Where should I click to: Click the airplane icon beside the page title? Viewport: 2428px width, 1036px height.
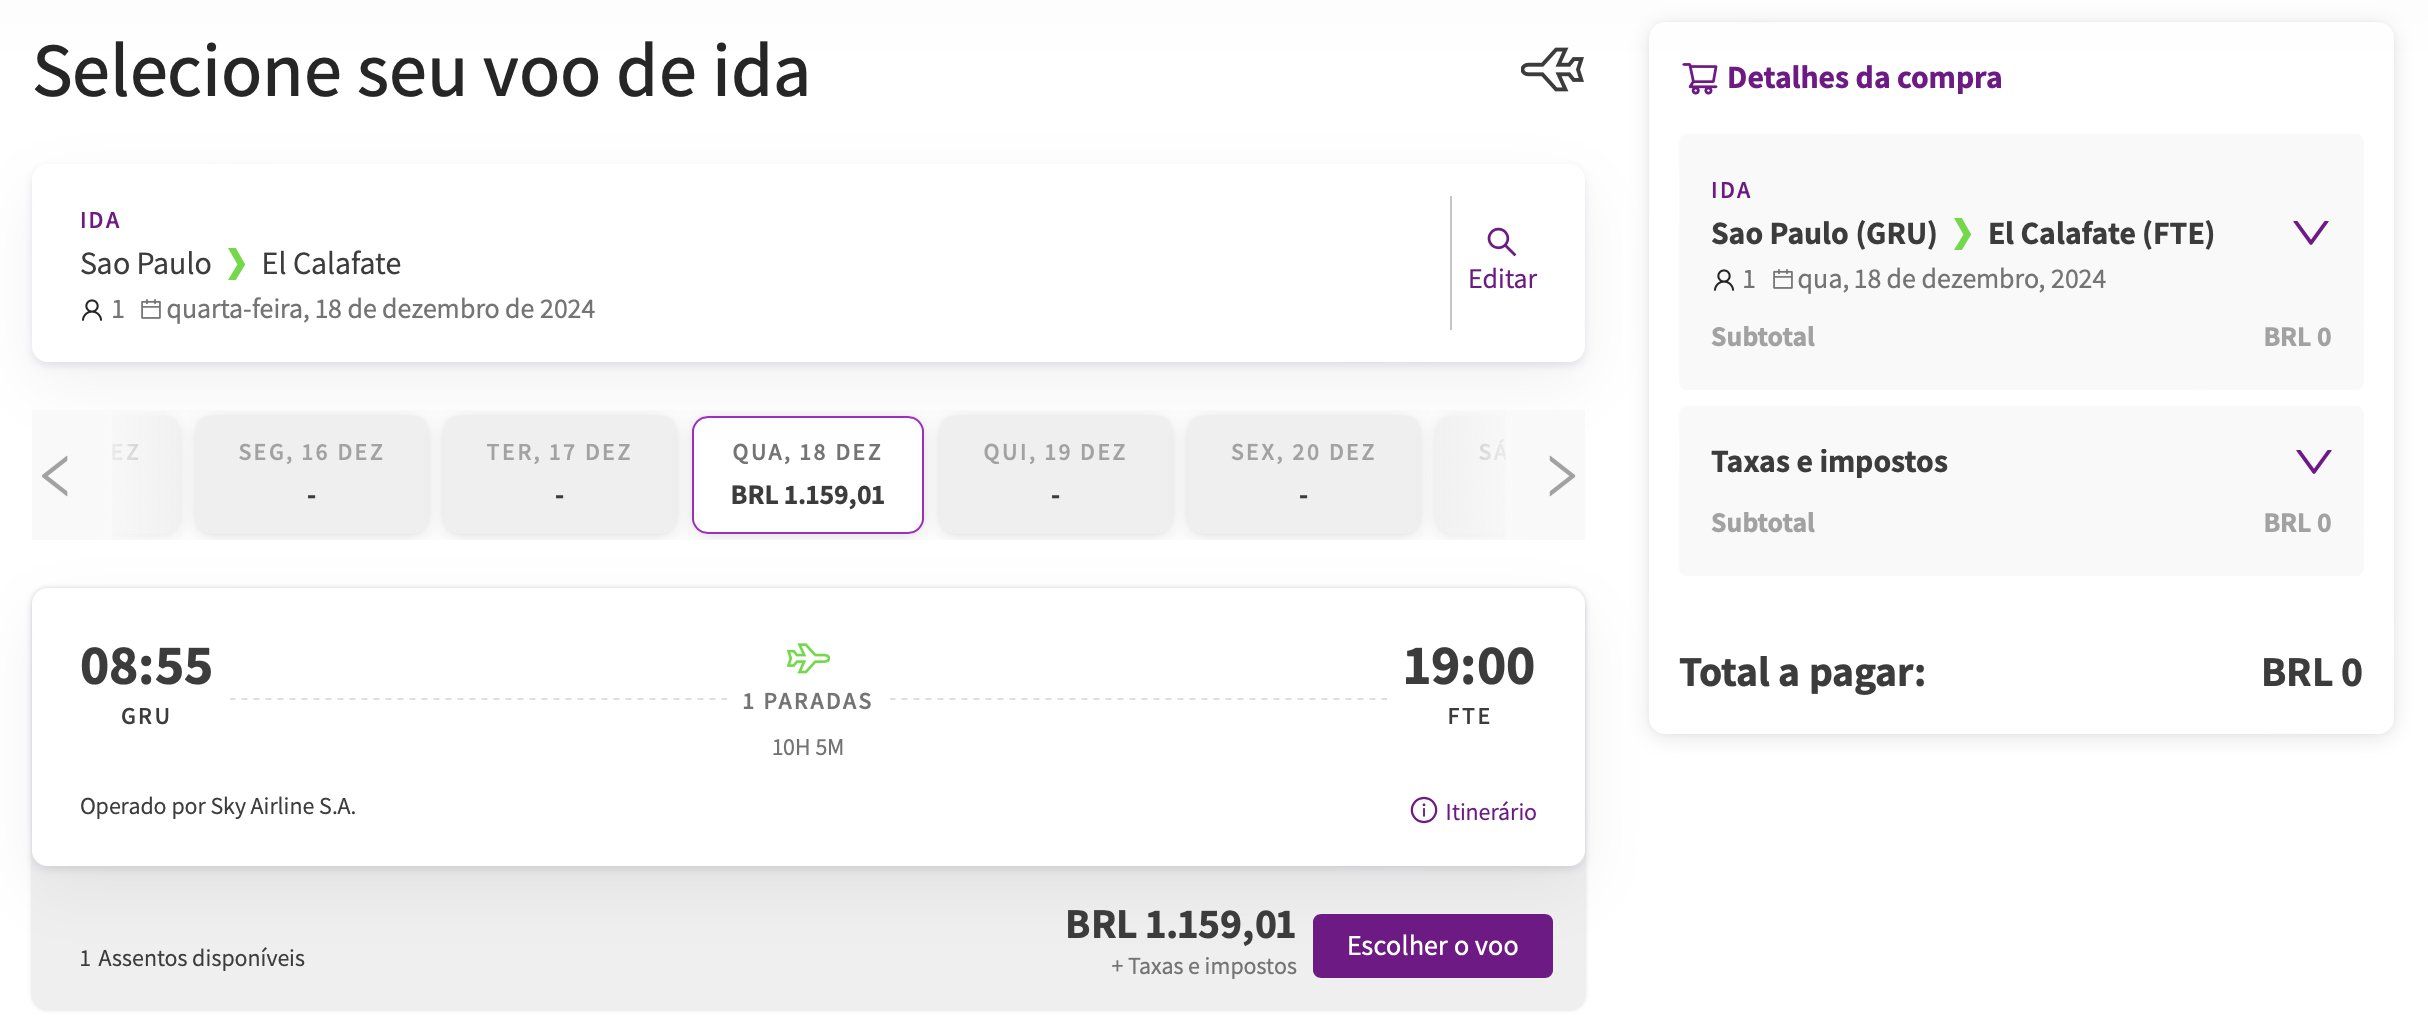[1552, 70]
